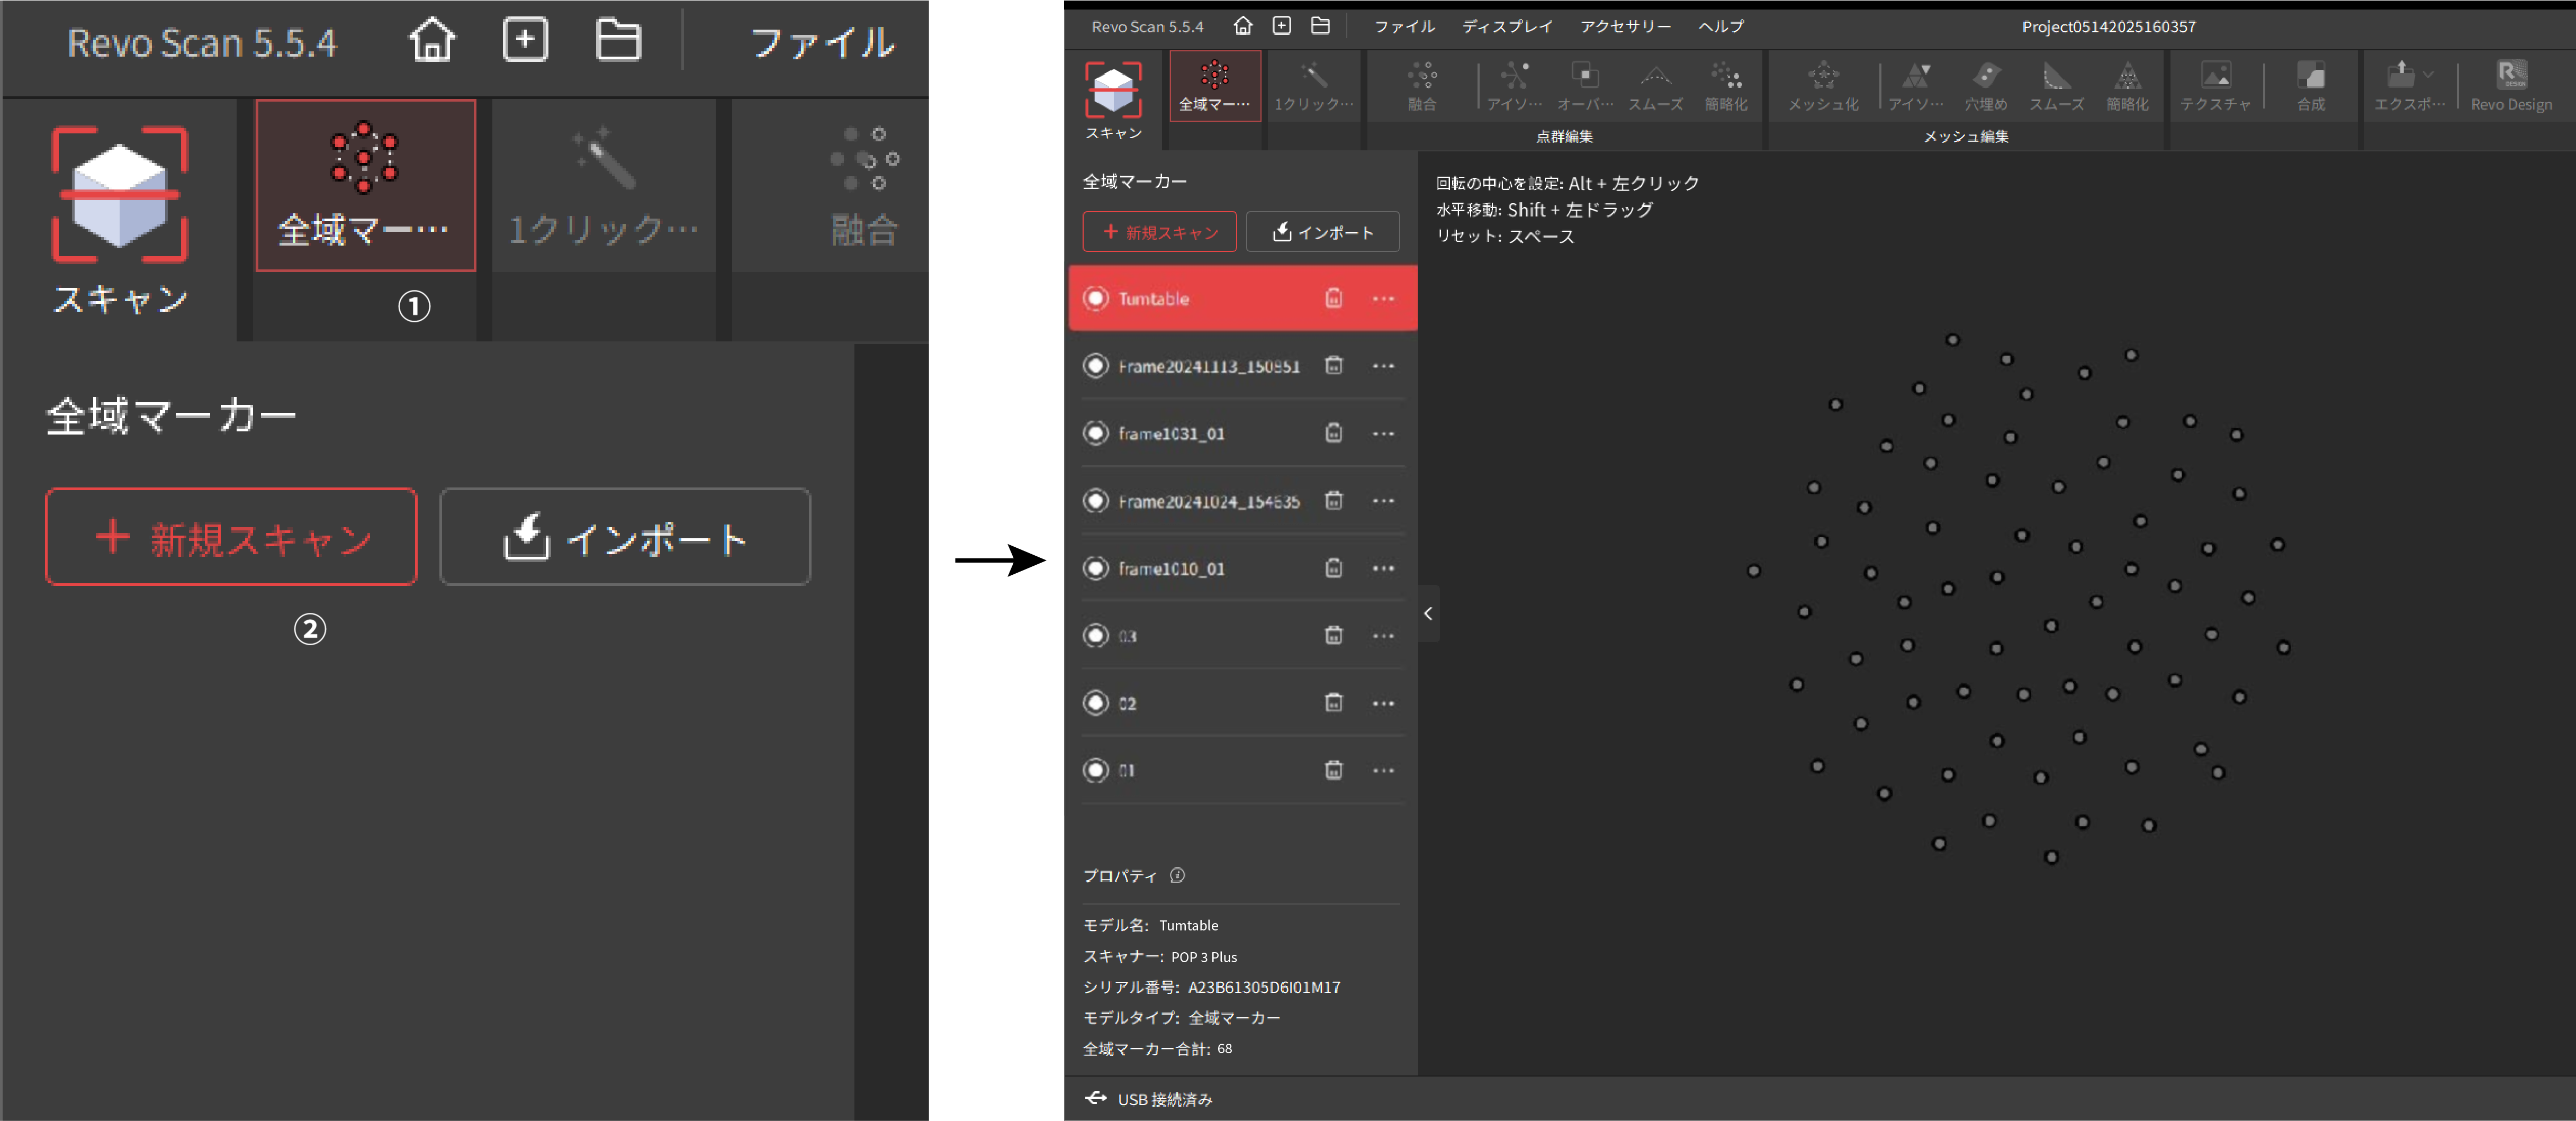Delete the Turntable marker entry
The image size is (2576, 1121).
pyautogui.click(x=1333, y=298)
